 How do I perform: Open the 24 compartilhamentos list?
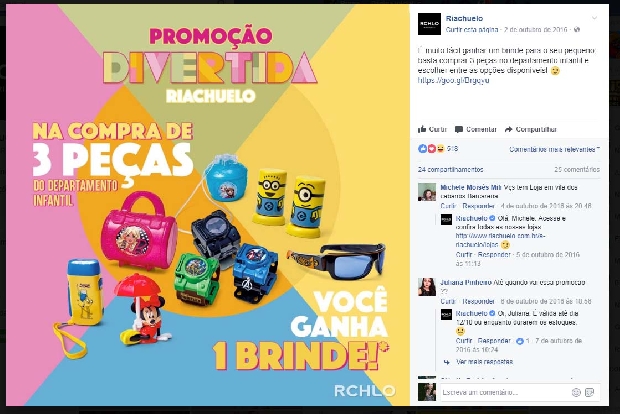tap(450, 169)
